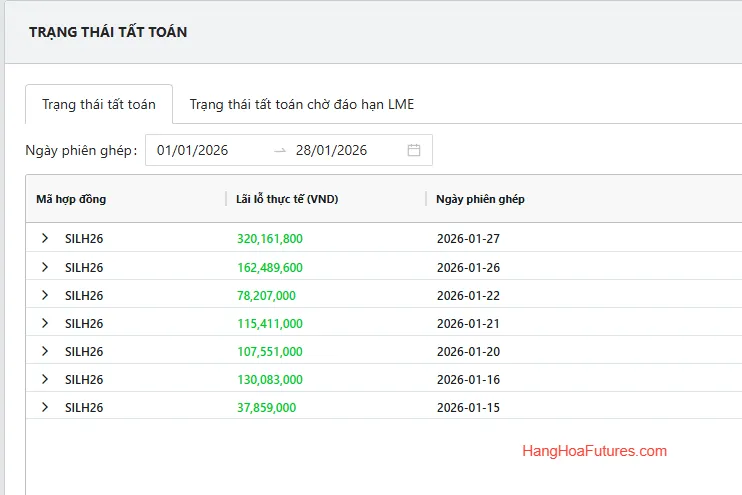Expand the SILH26 row dated 2026-01-27
Viewport: 742px width, 495px height.
click(x=44, y=239)
